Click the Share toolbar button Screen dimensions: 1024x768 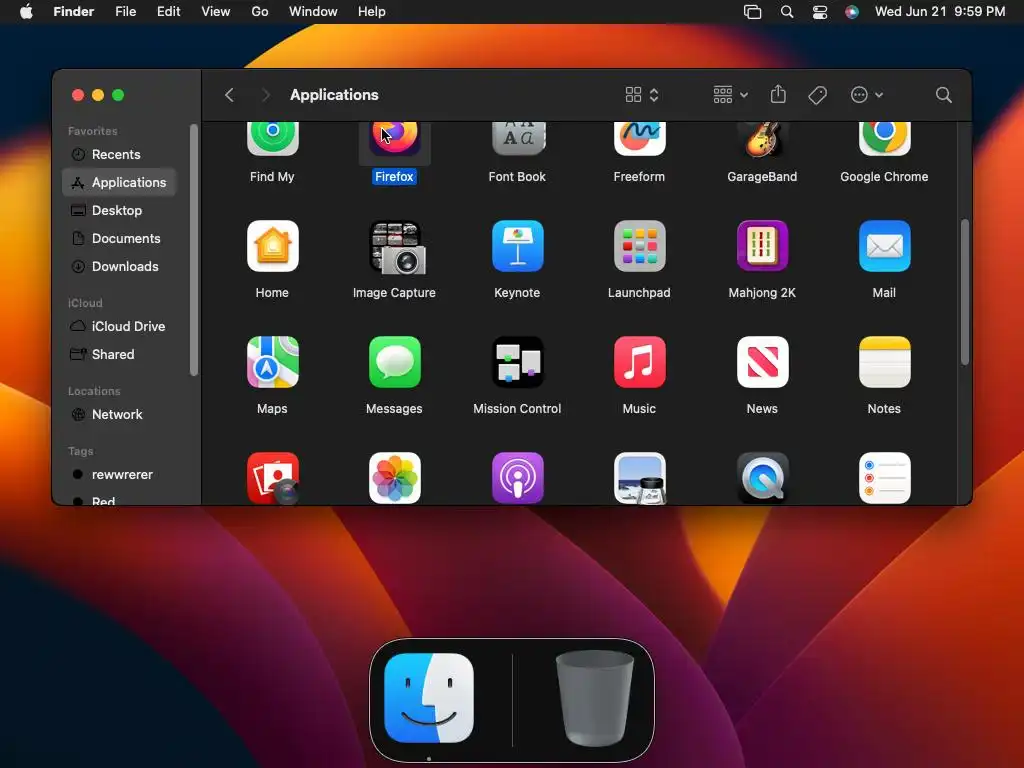click(778, 95)
